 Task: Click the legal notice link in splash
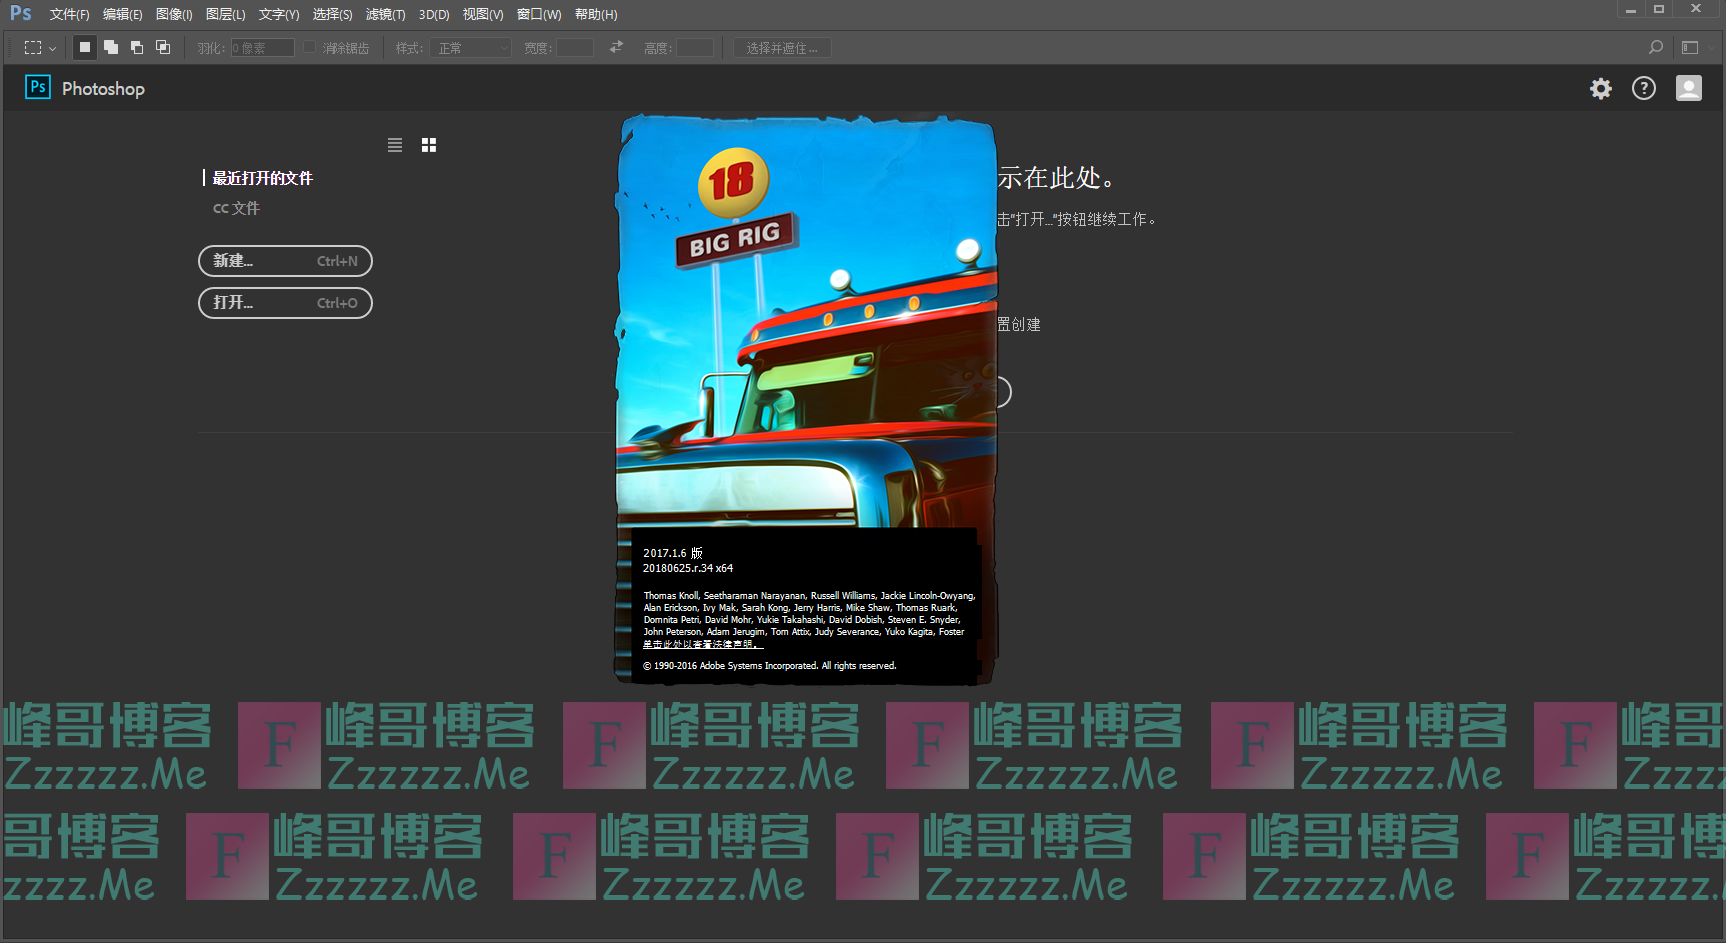coord(702,645)
